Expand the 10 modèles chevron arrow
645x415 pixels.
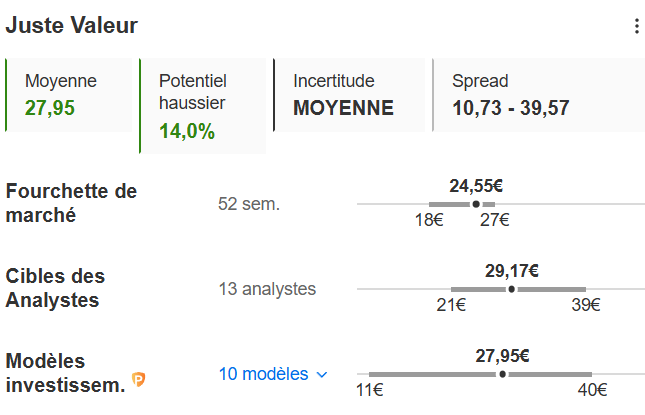coord(322,375)
